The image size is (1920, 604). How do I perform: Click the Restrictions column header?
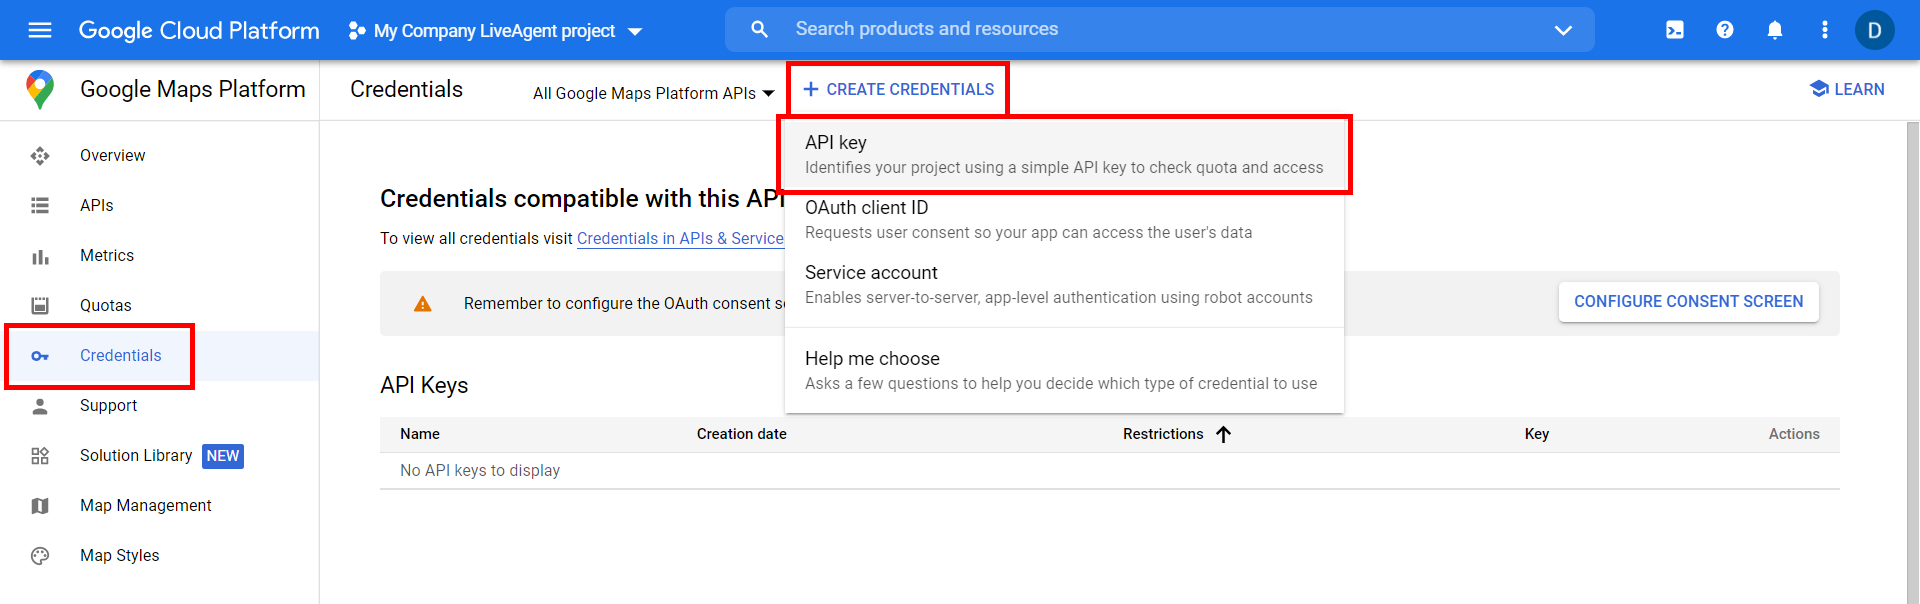point(1163,434)
